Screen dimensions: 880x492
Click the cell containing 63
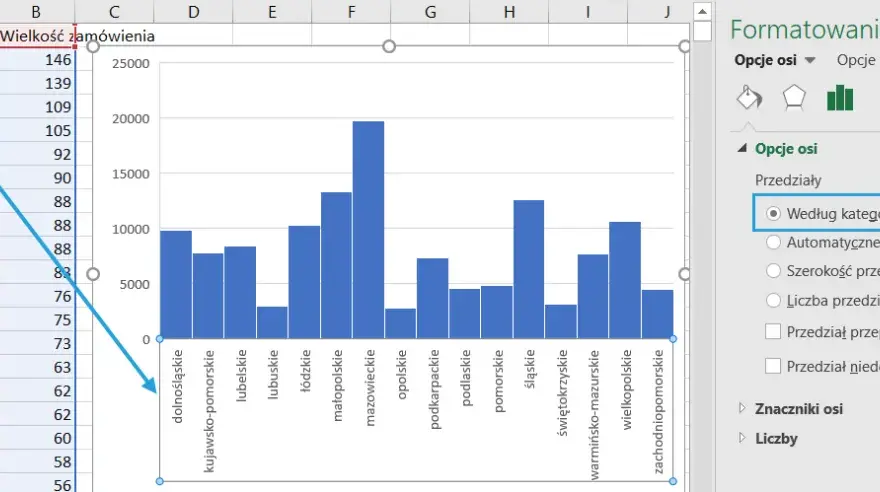pyautogui.click(x=37, y=367)
